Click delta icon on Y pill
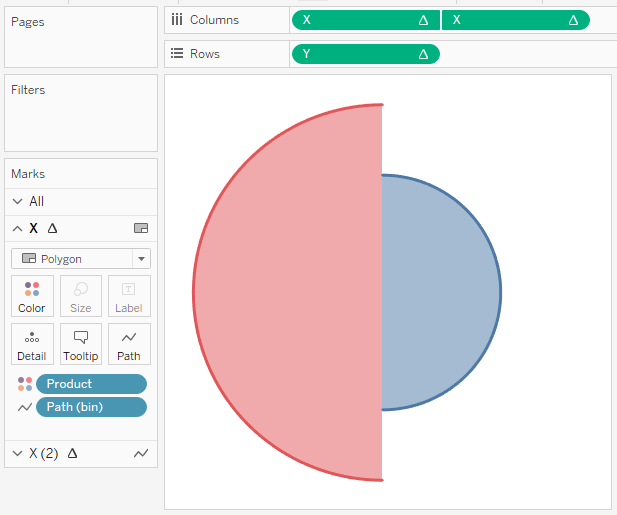 tap(423, 54)
